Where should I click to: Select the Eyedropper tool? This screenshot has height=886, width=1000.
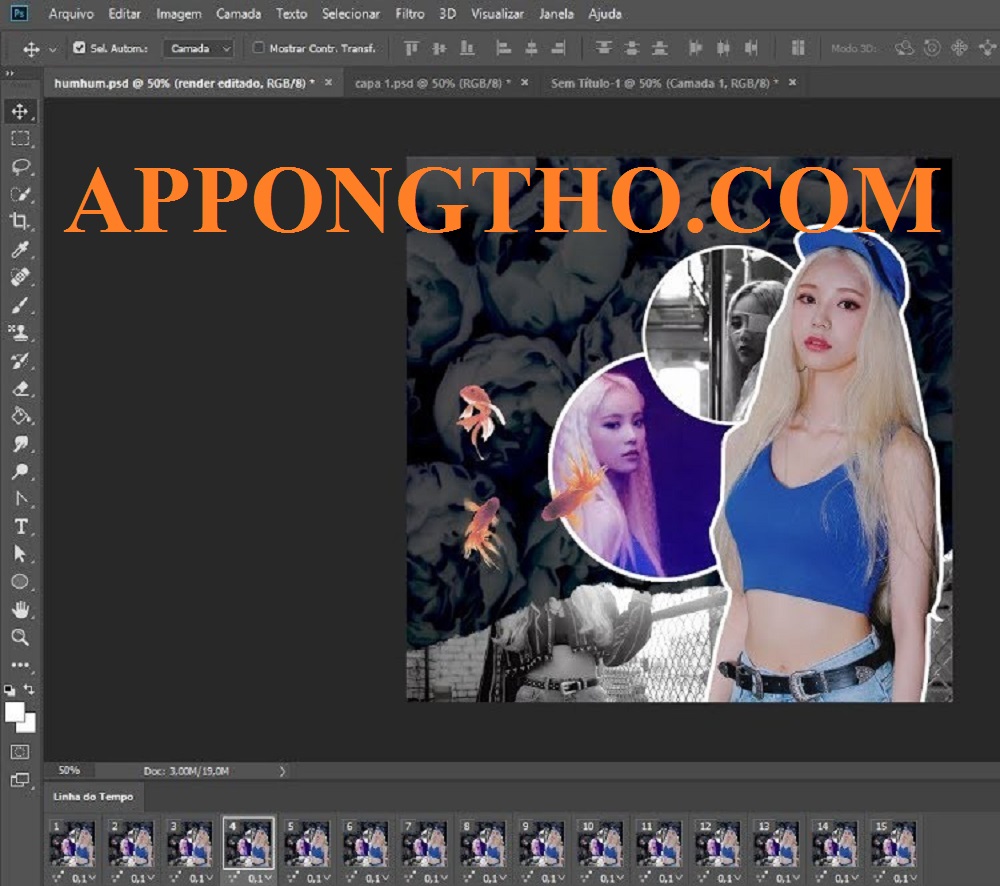20,249
